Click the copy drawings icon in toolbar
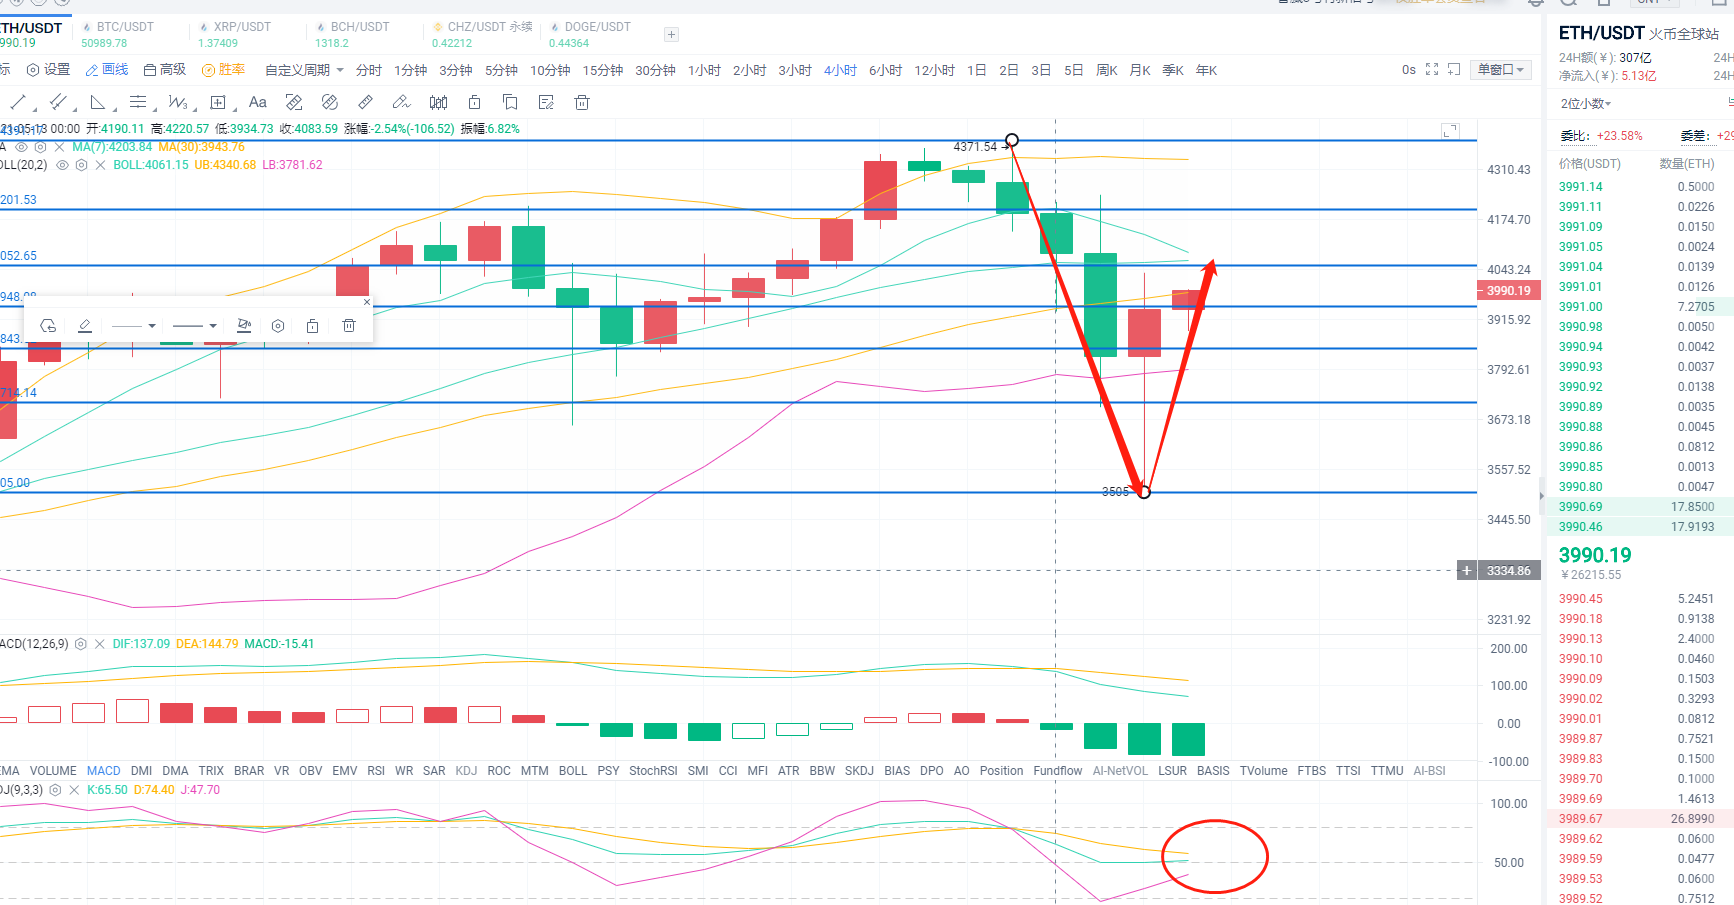Viewport: 1734px width, 905px height. click(510, 102)
